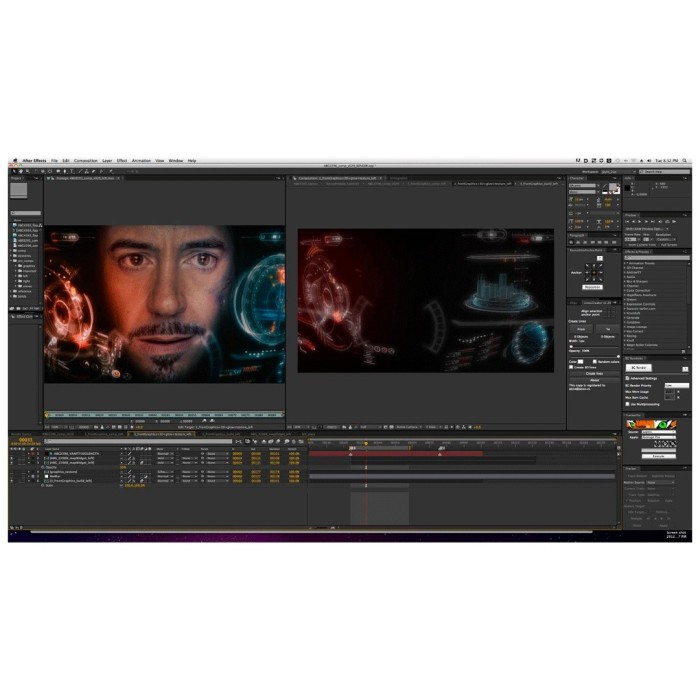Toggle Hide Shy Layers timeline switch

click(263, 442)
